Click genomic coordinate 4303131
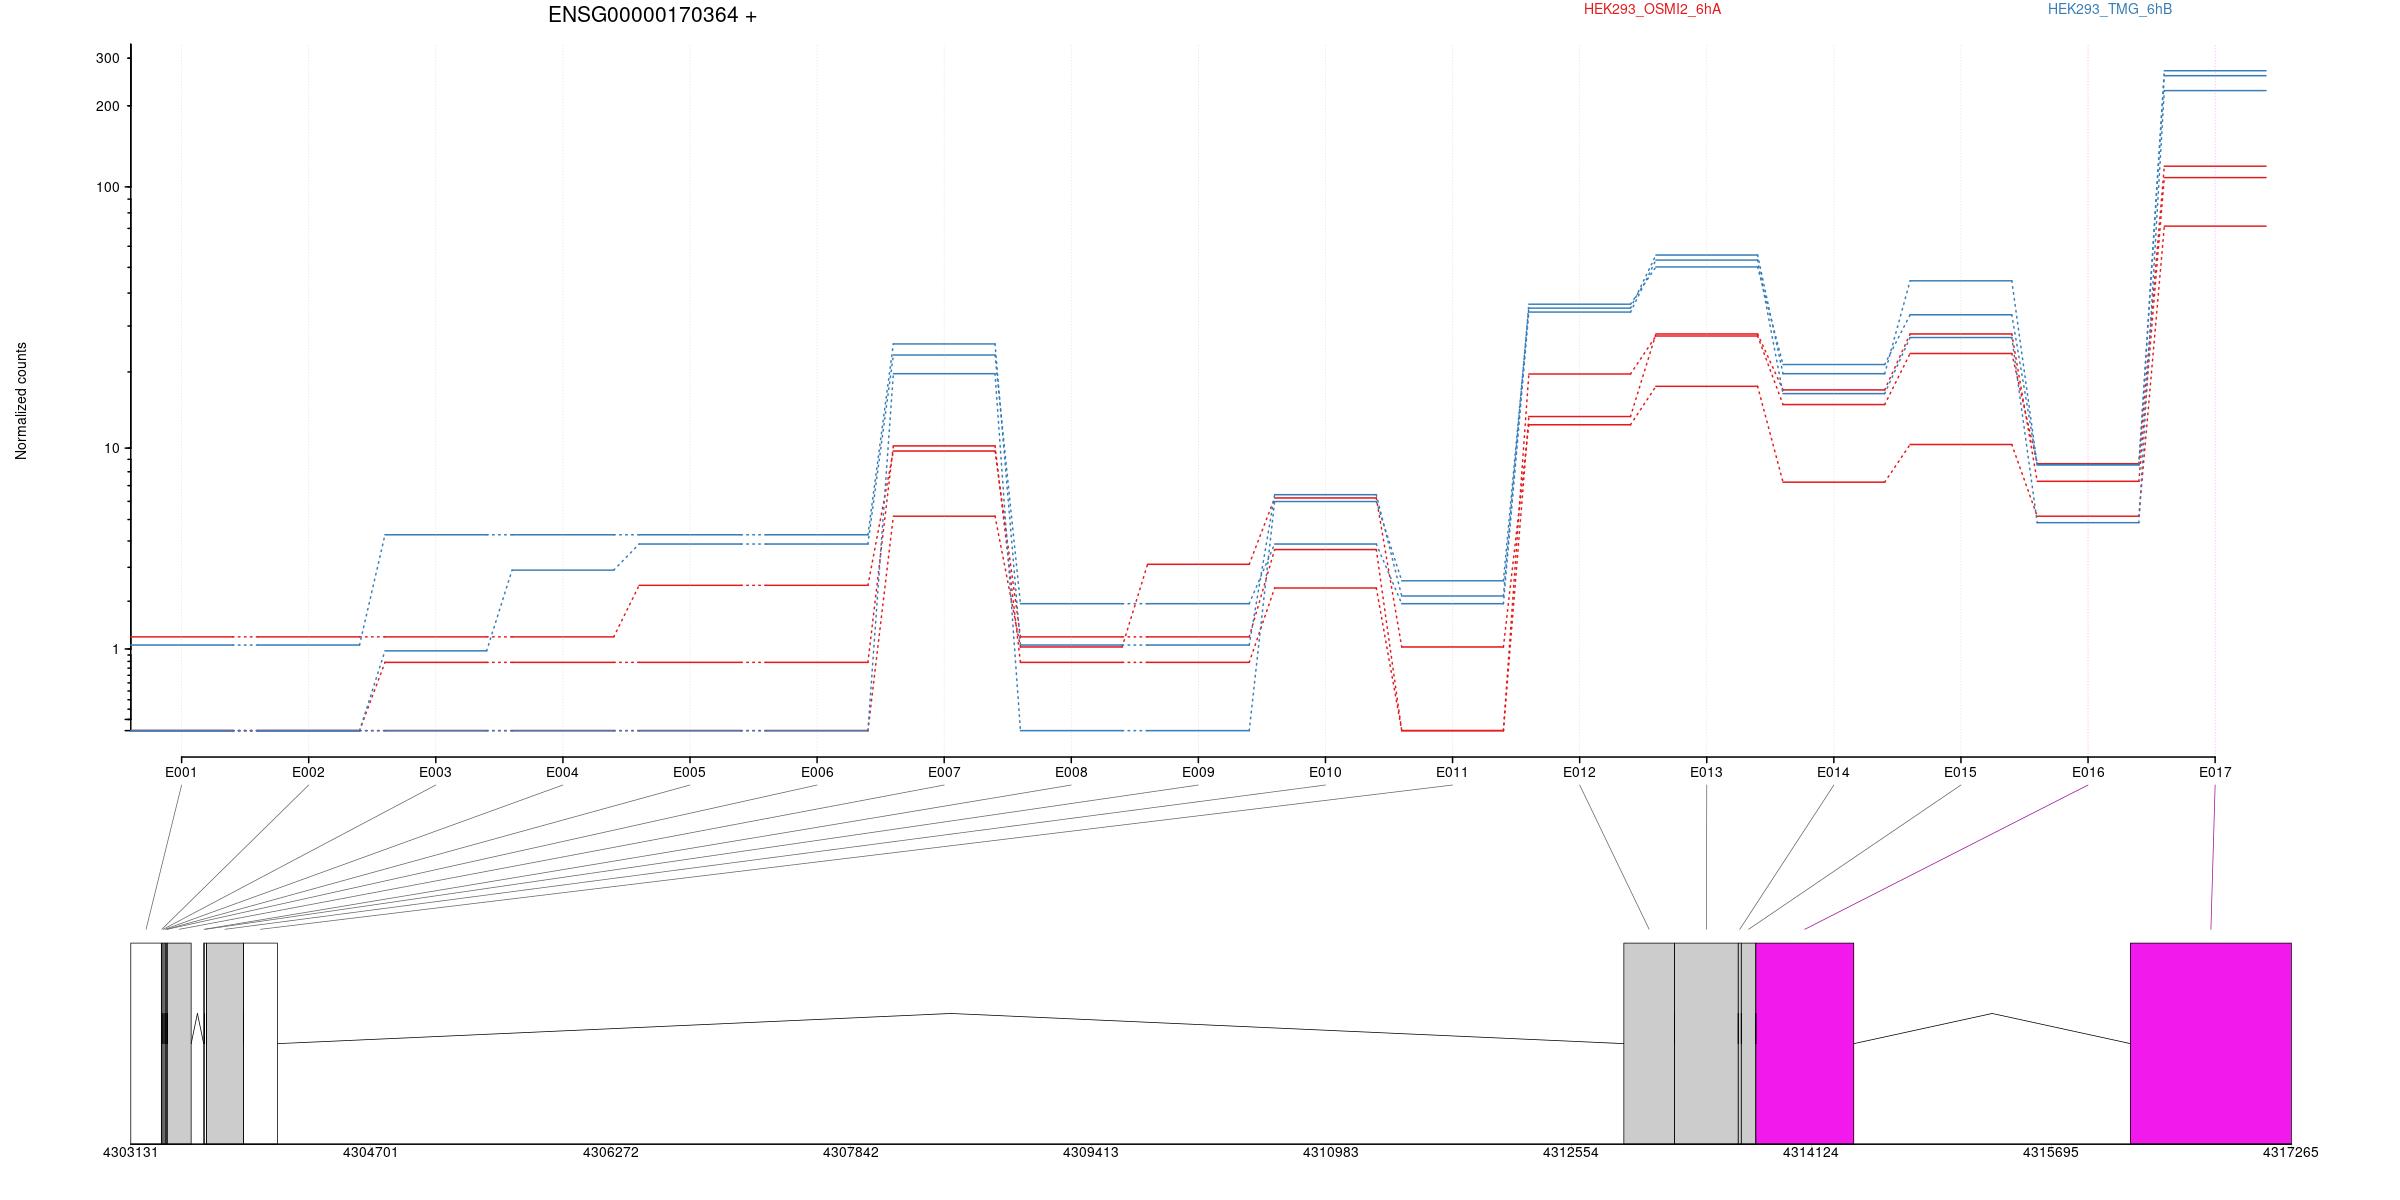This screenshot has height=1200, width=2400. [x=130, y=1152]
